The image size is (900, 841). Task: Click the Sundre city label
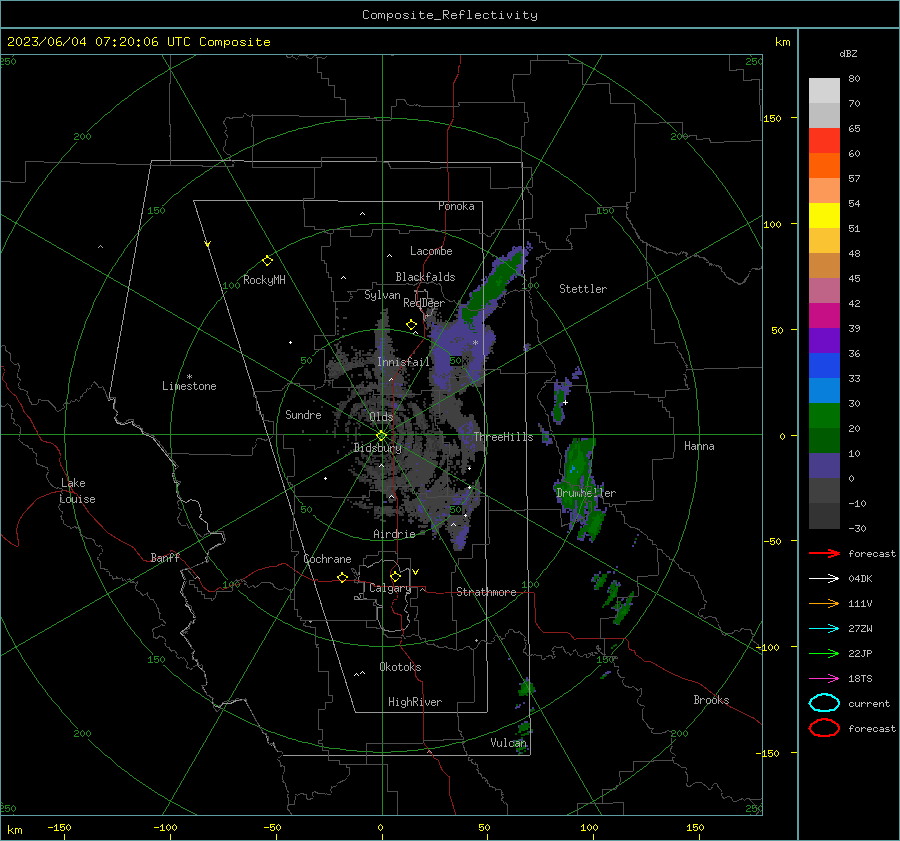[304, 414]
